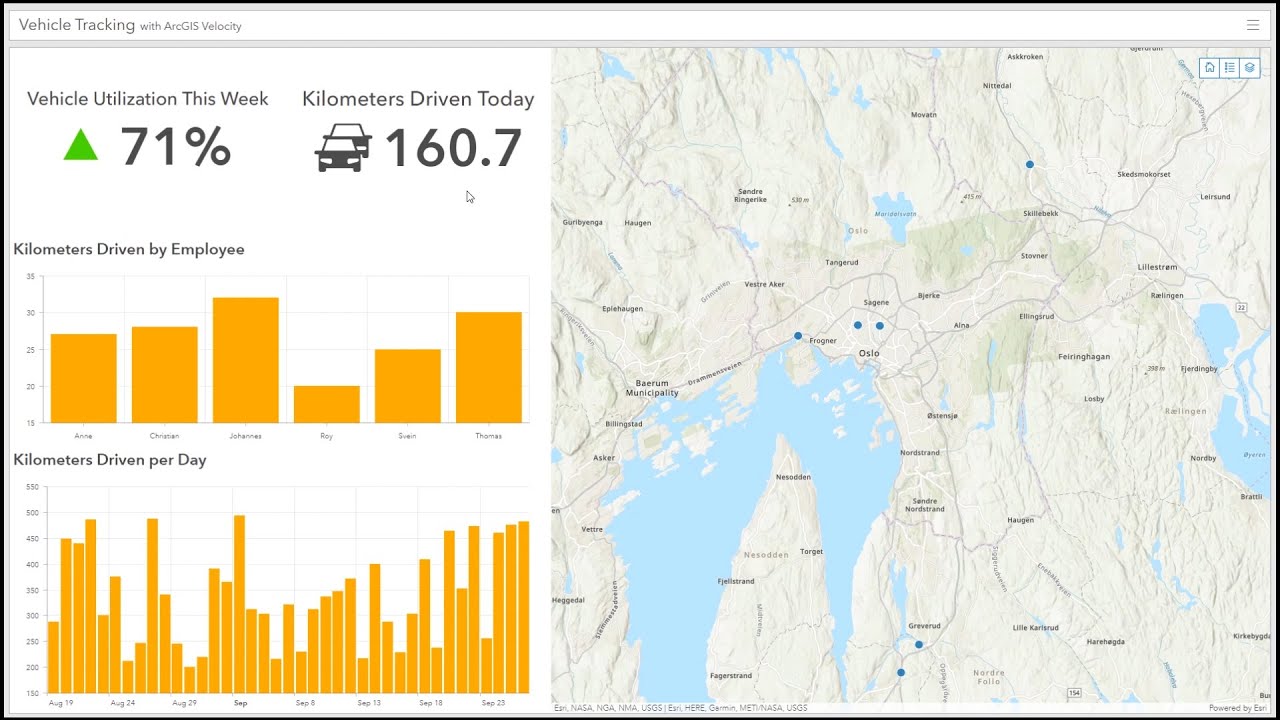The height and width of the screenshot is (720, 1280).
Task: Click the 'Tangerud' map label
Action: point(842,263)
